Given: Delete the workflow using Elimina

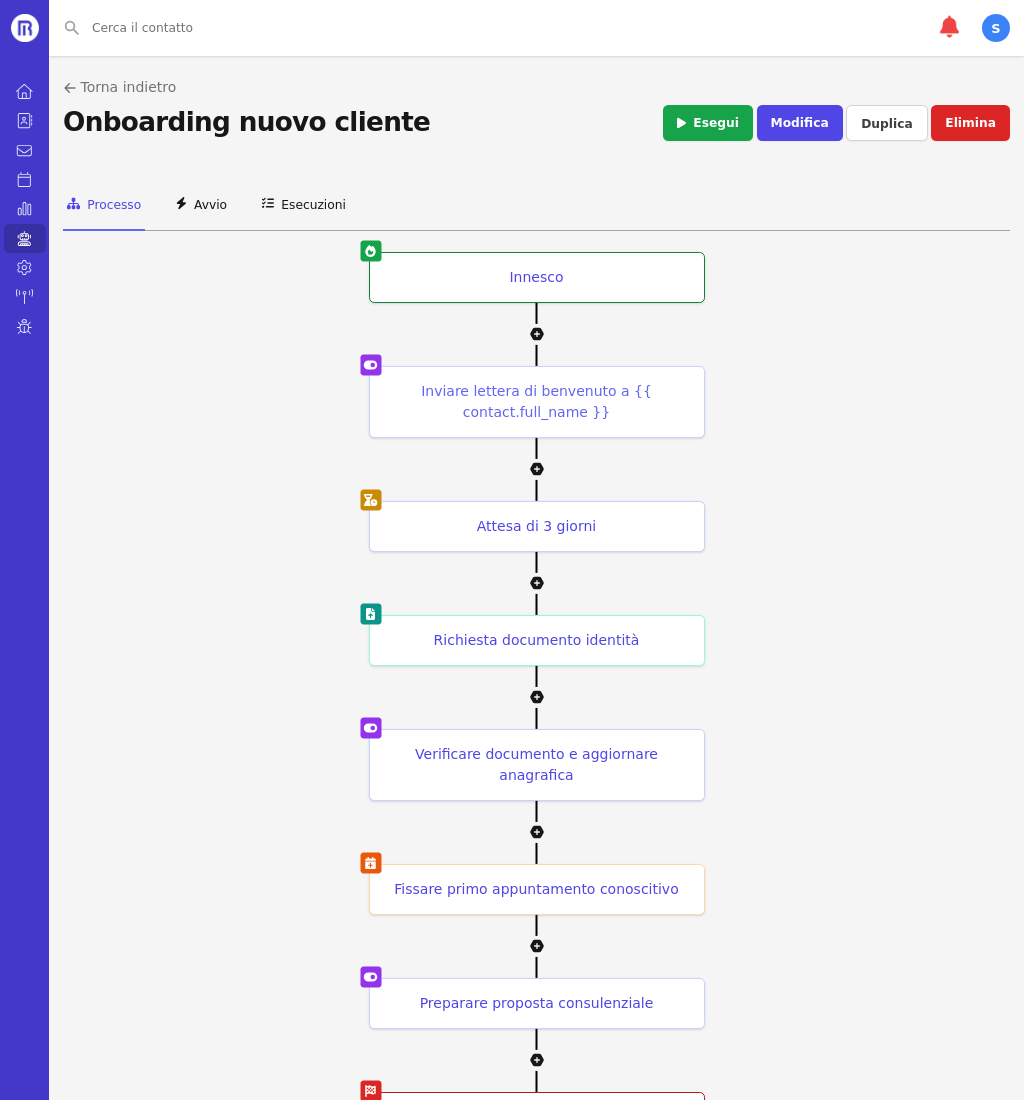Looking at the screenshot, I should click(x=970, y=122).
